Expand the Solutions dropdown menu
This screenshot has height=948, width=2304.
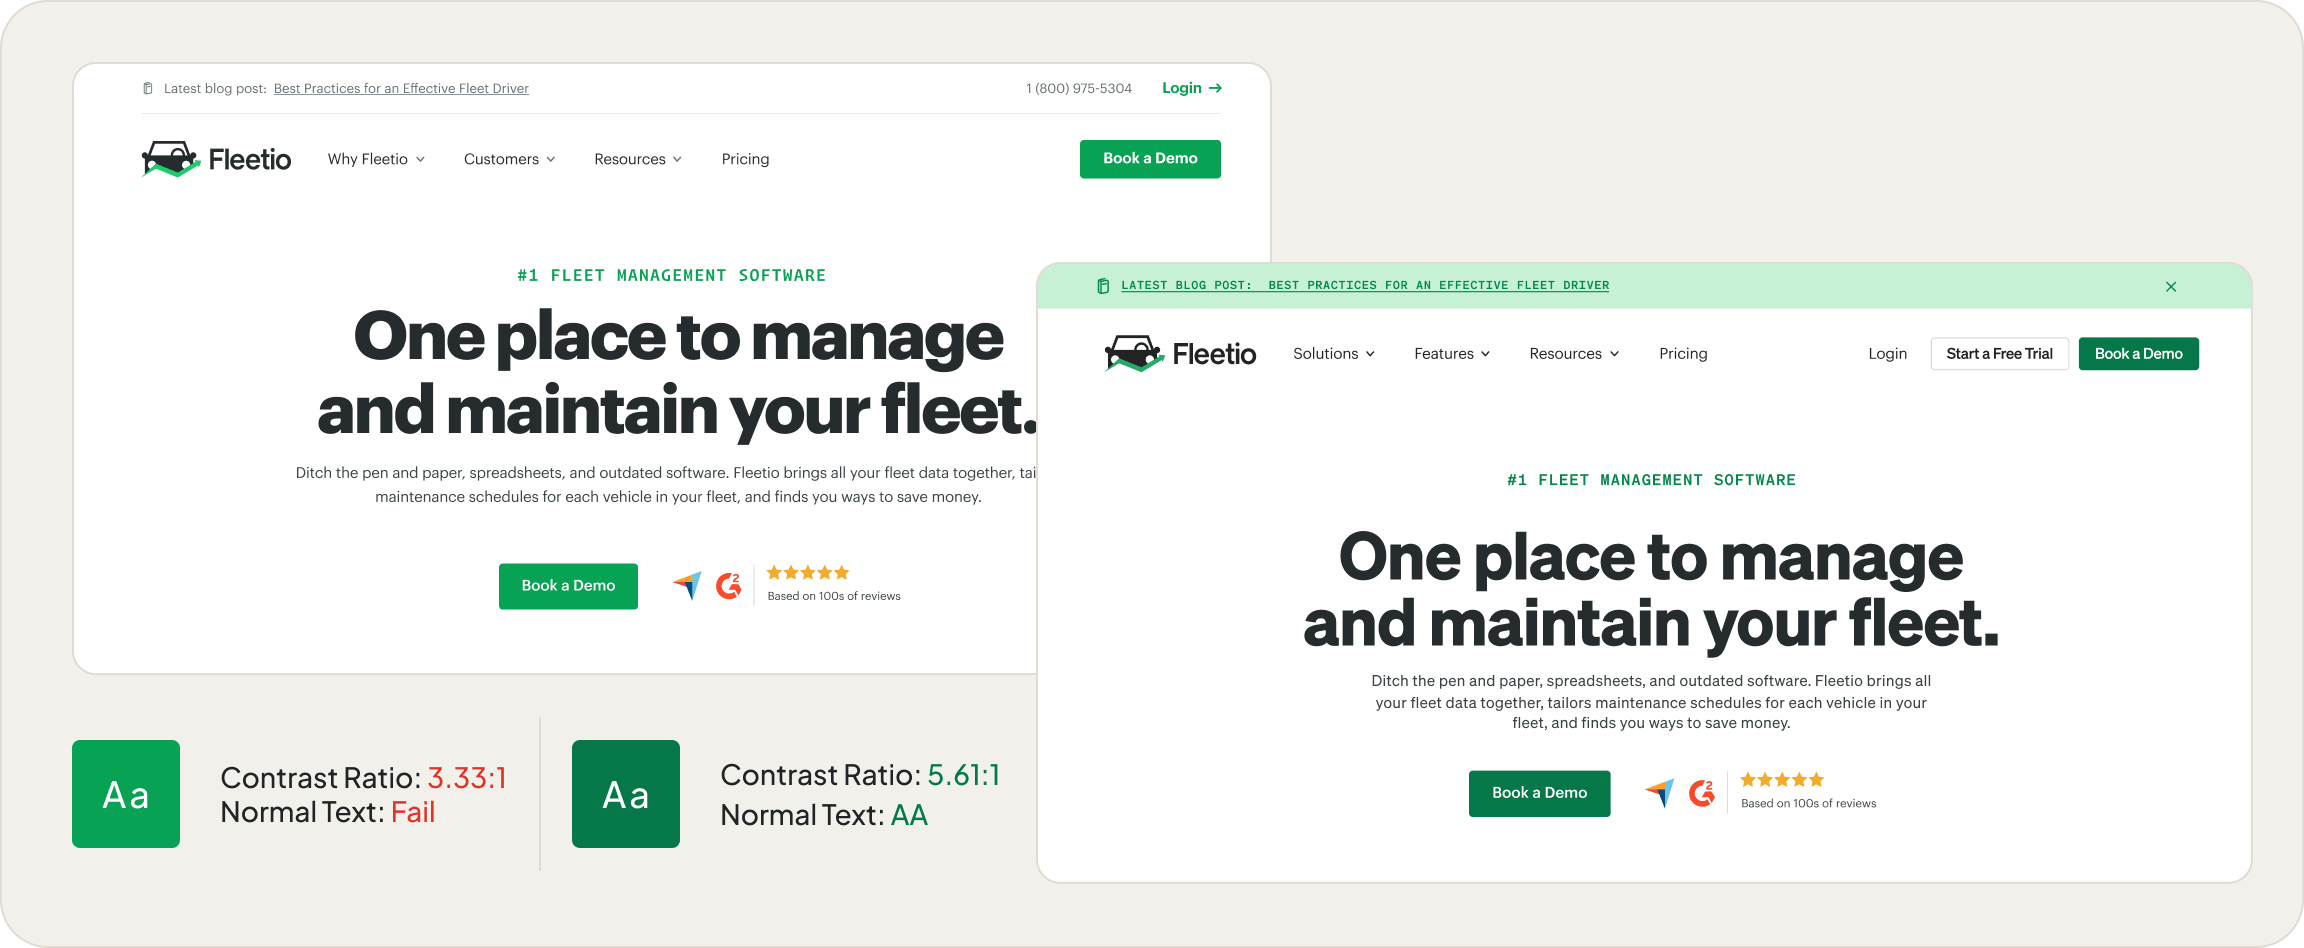1334,354
